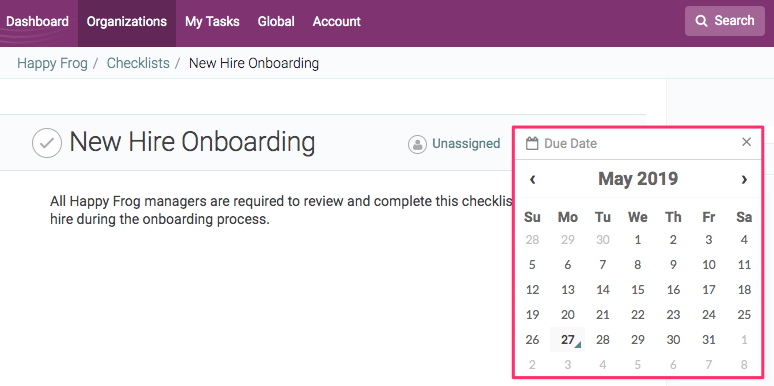Open the Dashboard menu item
The height and width of the screenshot is (386, 774).
38,22
